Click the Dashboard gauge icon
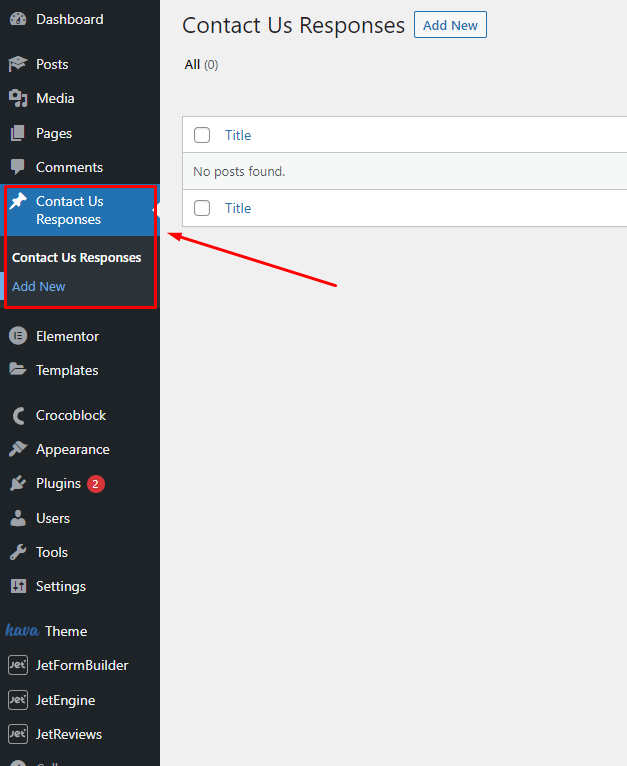The height and width of the screenshot is (766, 627). [18, 19]
